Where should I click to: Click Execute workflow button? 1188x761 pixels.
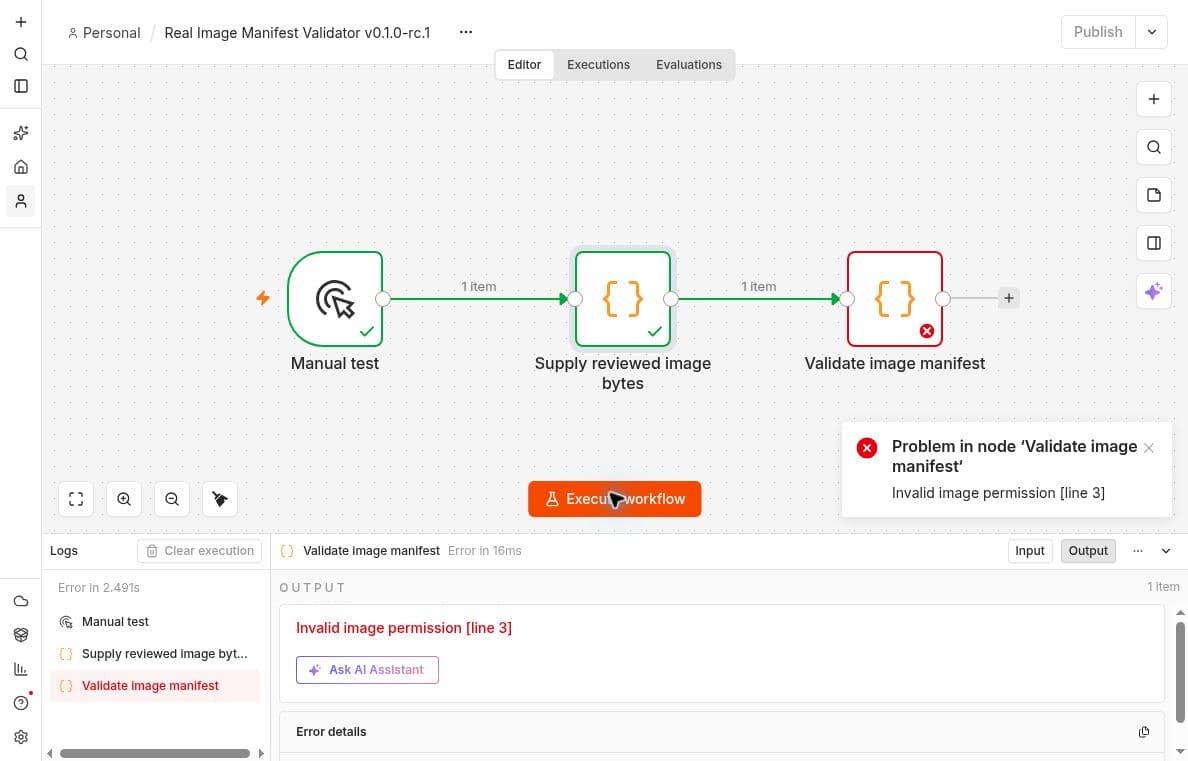[614, 499]
